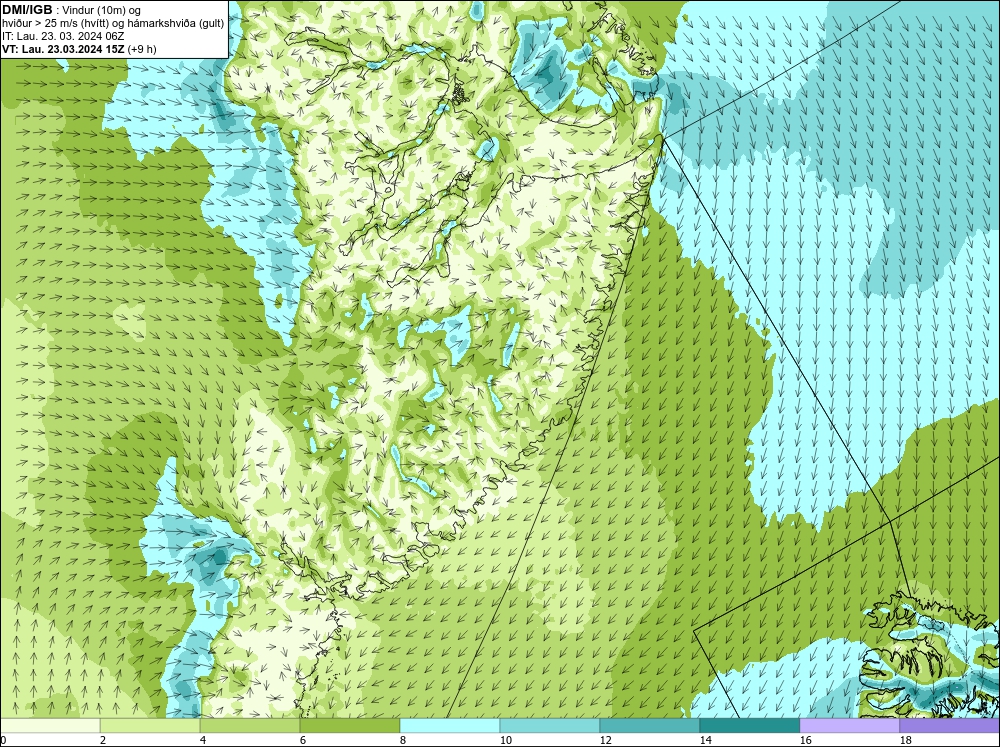The height and width of the screenshot is (747, 1000).
Task: Click the legend scale label '14'
Action: pos(705,740)
